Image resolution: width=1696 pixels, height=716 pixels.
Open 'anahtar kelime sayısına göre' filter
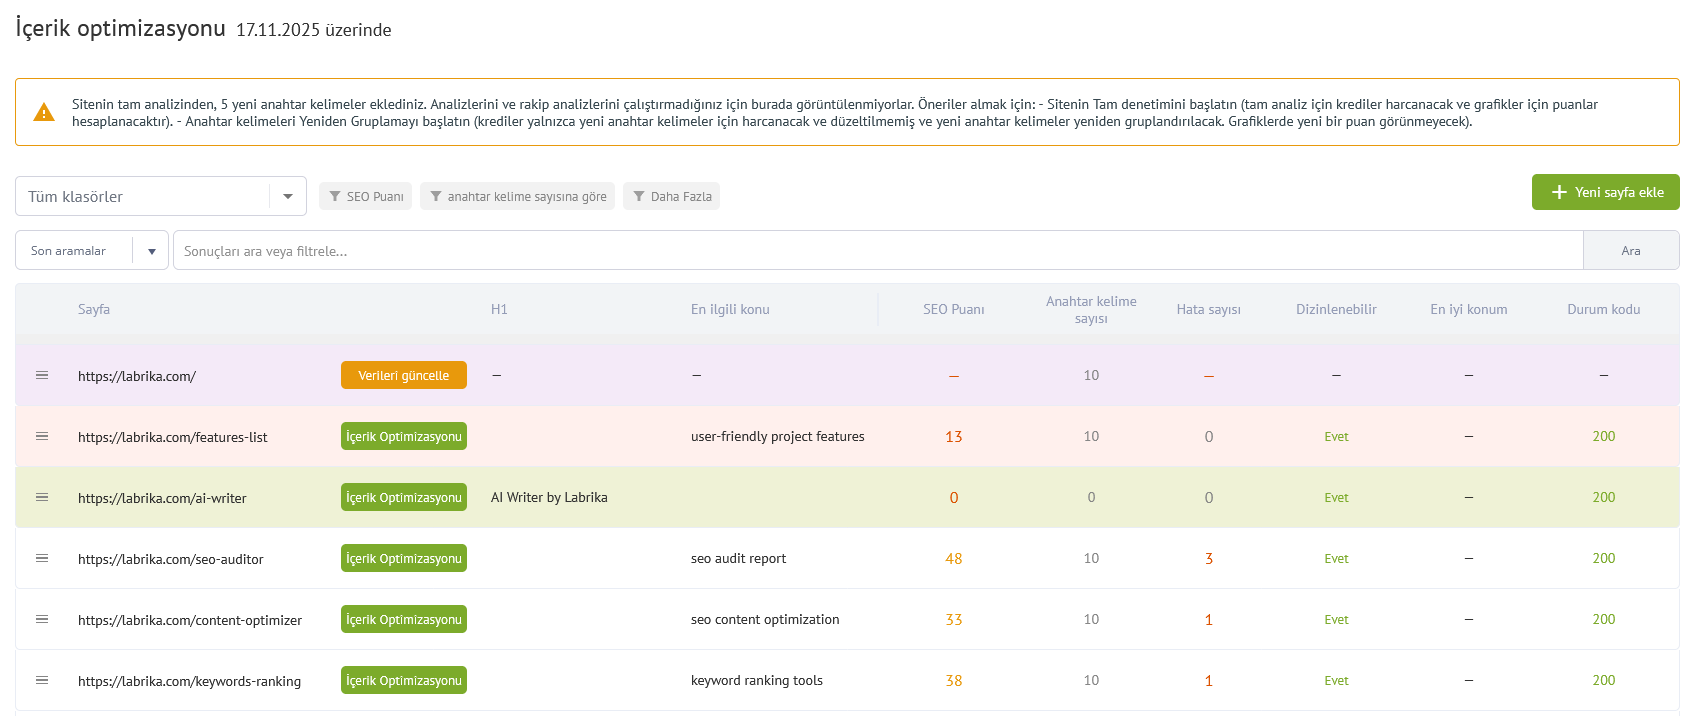[x=517, y=196]
